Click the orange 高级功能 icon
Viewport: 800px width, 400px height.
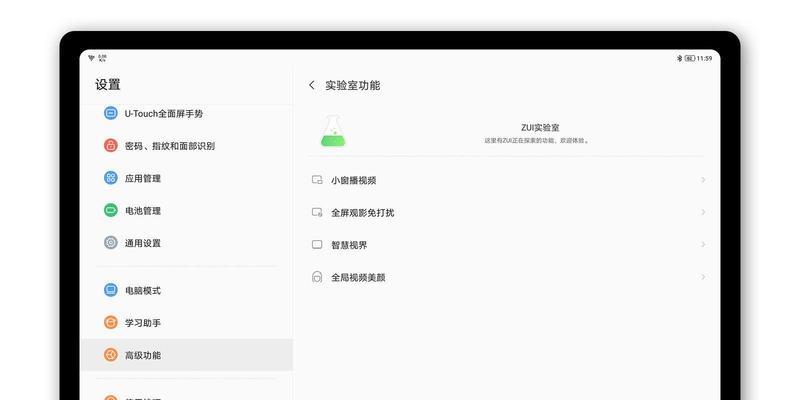(111, 355)
